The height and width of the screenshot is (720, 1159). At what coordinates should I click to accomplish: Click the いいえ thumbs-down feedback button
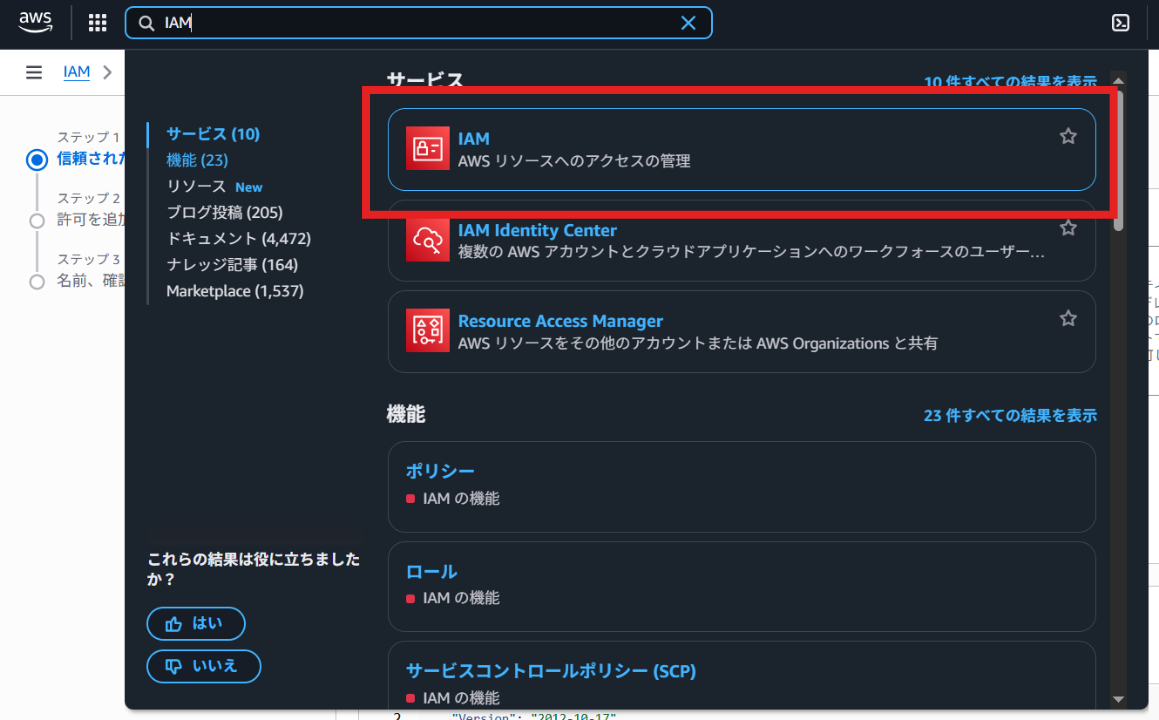coord(203,666)
